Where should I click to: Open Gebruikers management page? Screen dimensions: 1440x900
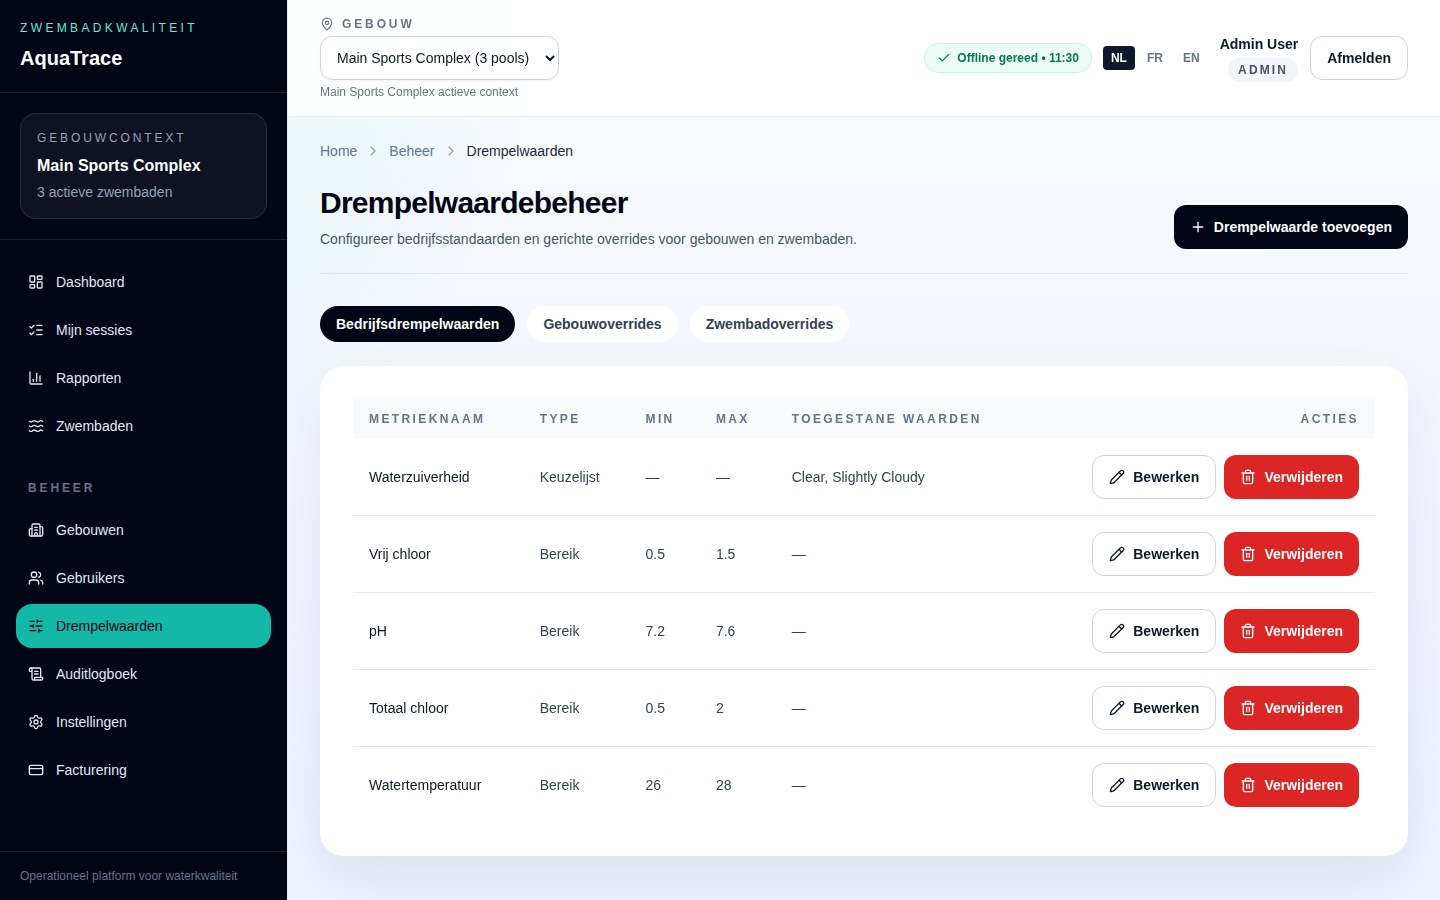point(143,578)
